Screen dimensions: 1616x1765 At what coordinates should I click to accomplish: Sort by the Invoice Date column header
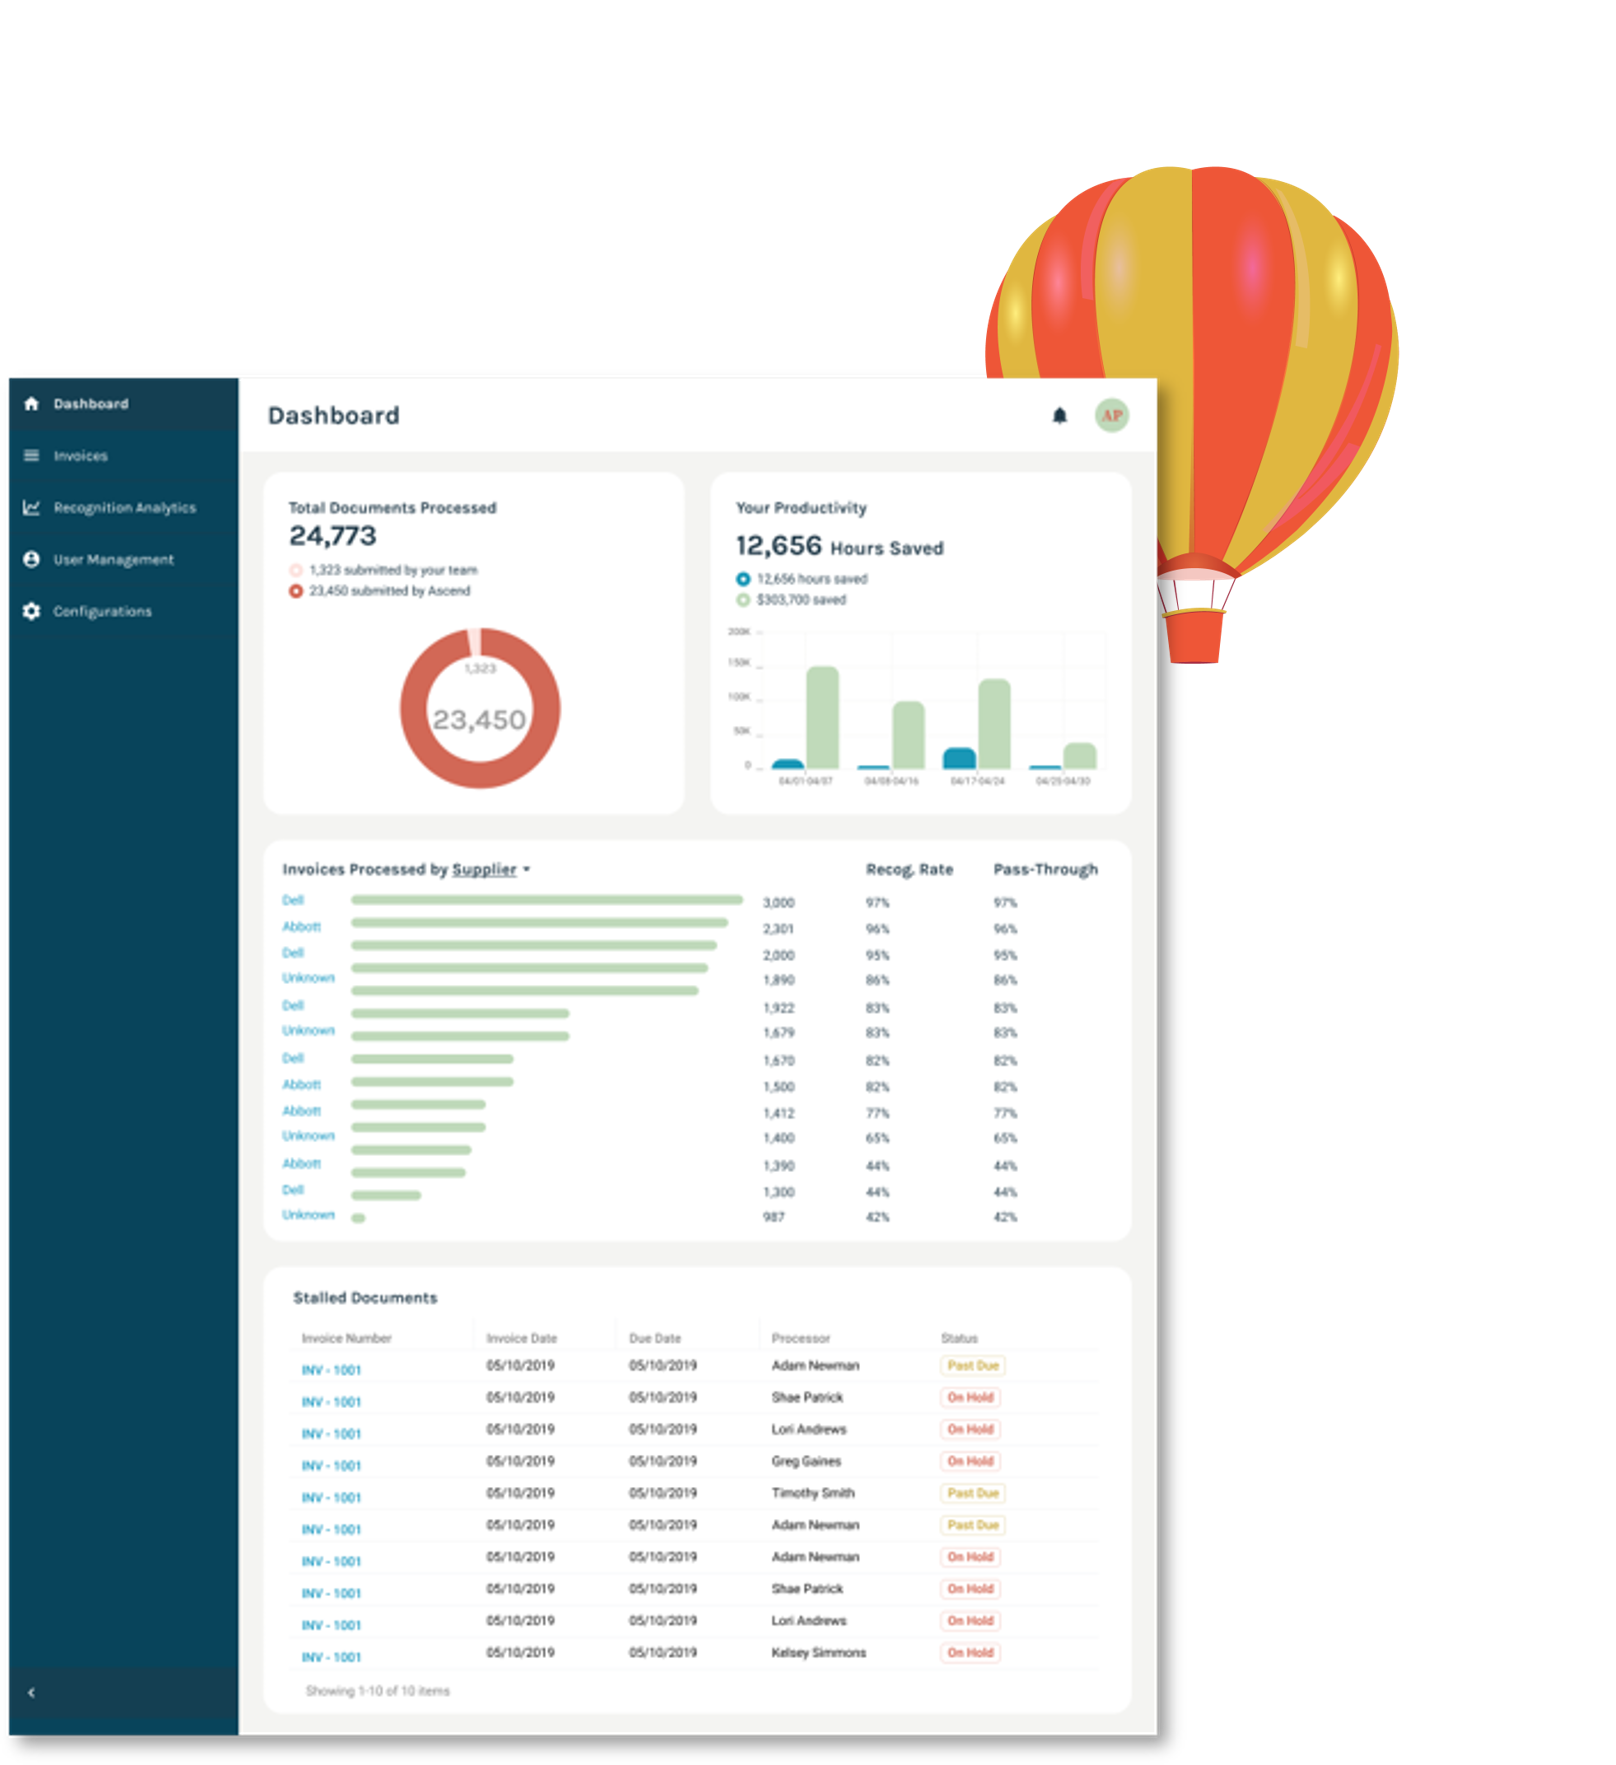click(x=521, y=1338)
